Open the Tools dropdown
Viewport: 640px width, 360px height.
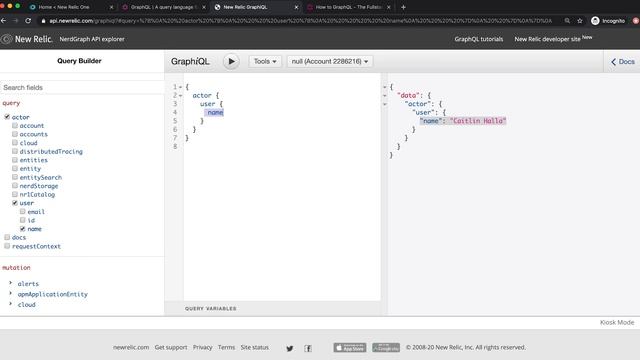coord(265,61)
